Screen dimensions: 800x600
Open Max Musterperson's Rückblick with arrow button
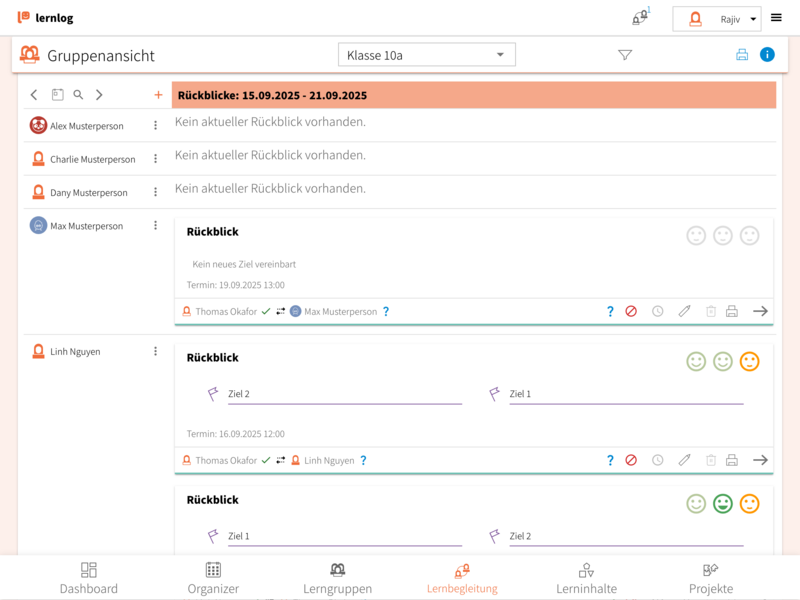(x=760, y=311)
